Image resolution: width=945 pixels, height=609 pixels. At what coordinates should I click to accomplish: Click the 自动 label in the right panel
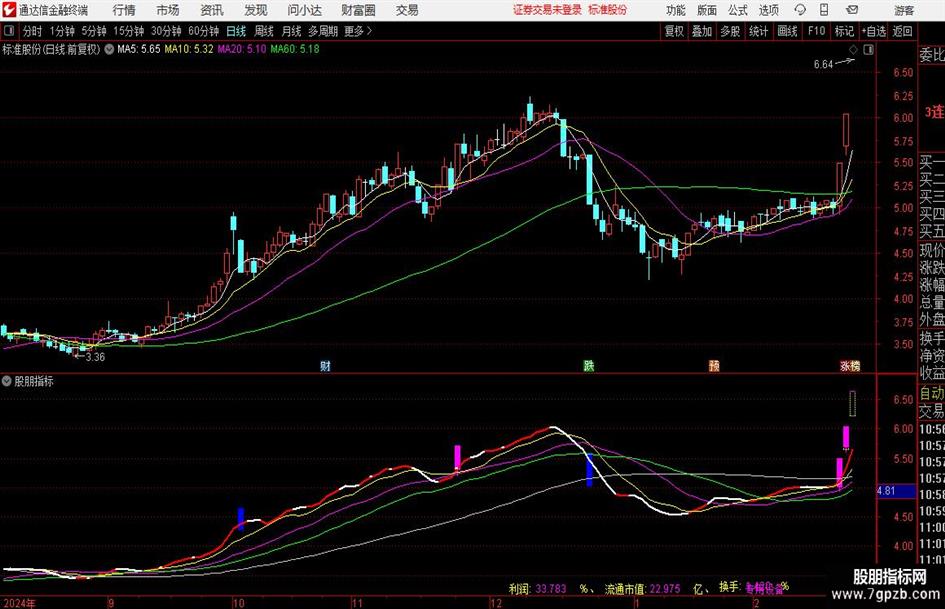coord(932,393)
